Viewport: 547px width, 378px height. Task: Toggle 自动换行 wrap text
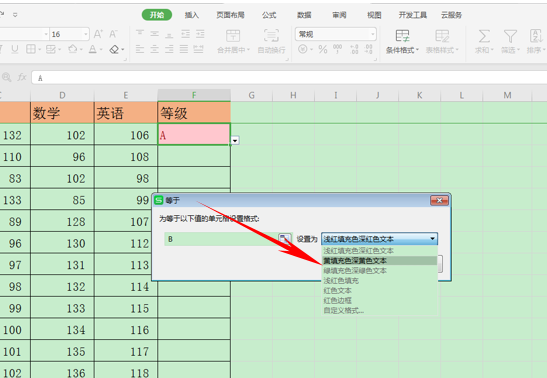tap(271, 36)
